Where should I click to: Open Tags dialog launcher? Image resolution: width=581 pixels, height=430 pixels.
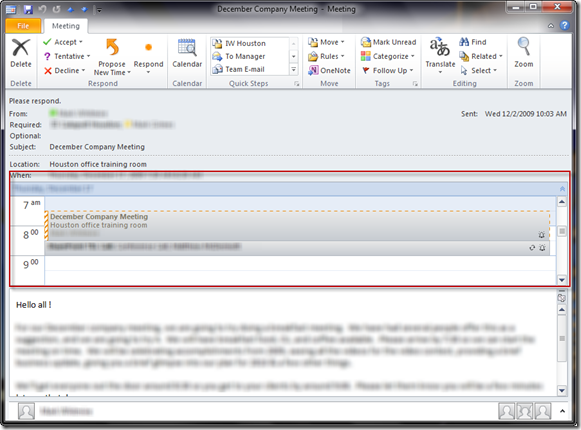415,84
